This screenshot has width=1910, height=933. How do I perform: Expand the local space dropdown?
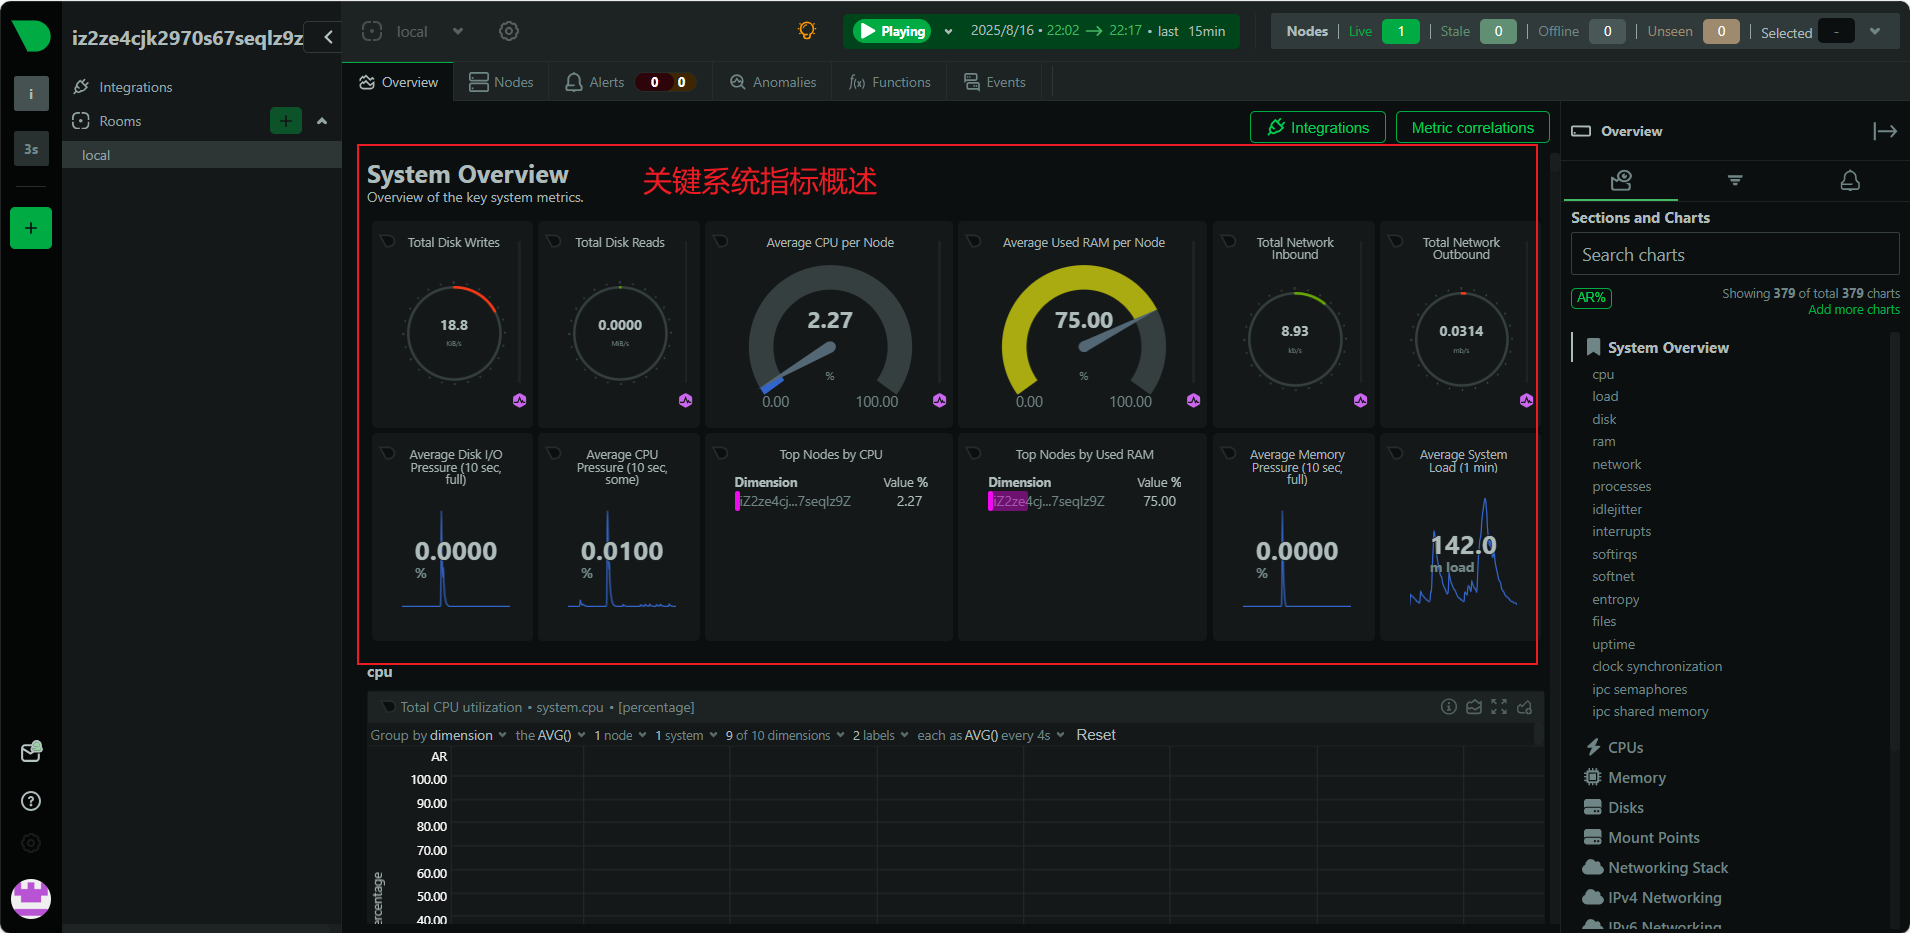click(x=457, y=31)
